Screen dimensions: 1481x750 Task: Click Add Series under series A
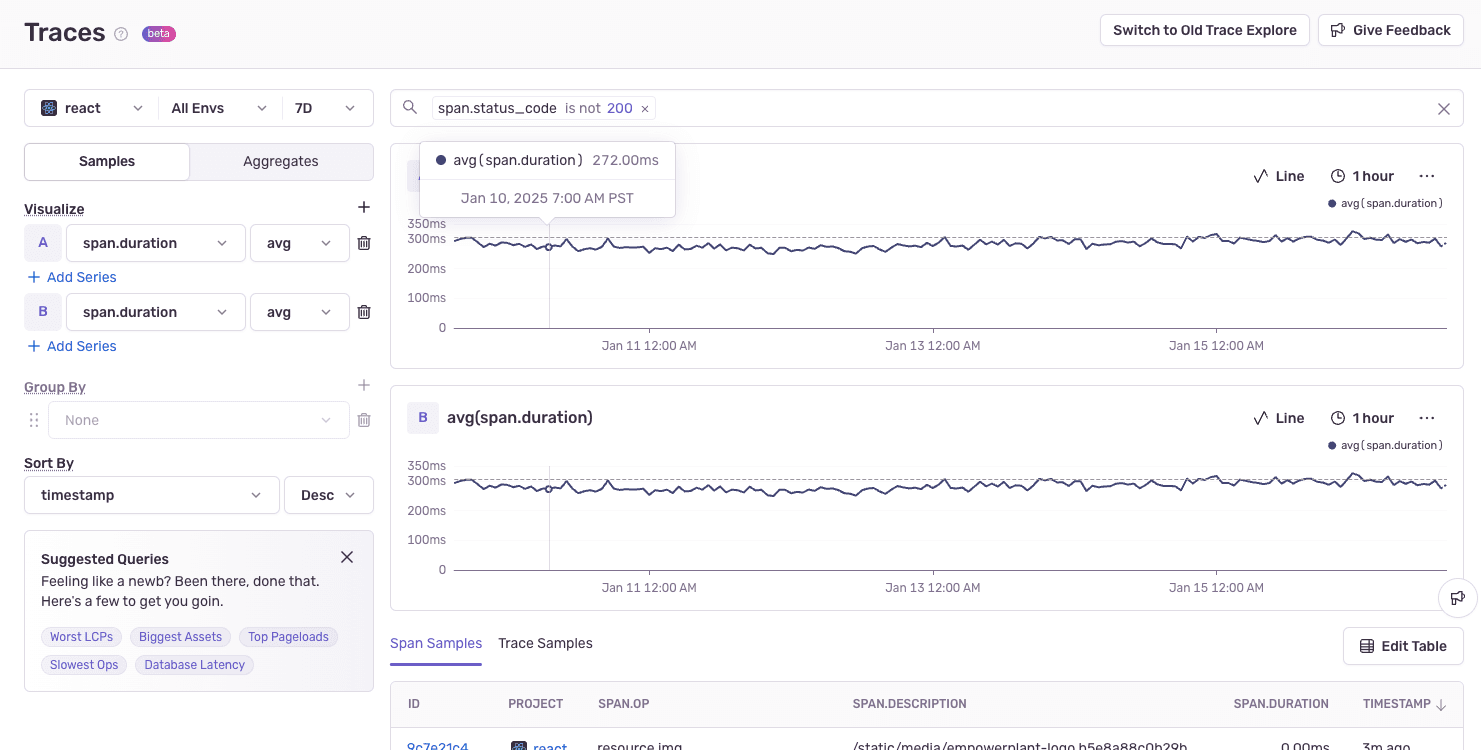[x=71, y=276]
